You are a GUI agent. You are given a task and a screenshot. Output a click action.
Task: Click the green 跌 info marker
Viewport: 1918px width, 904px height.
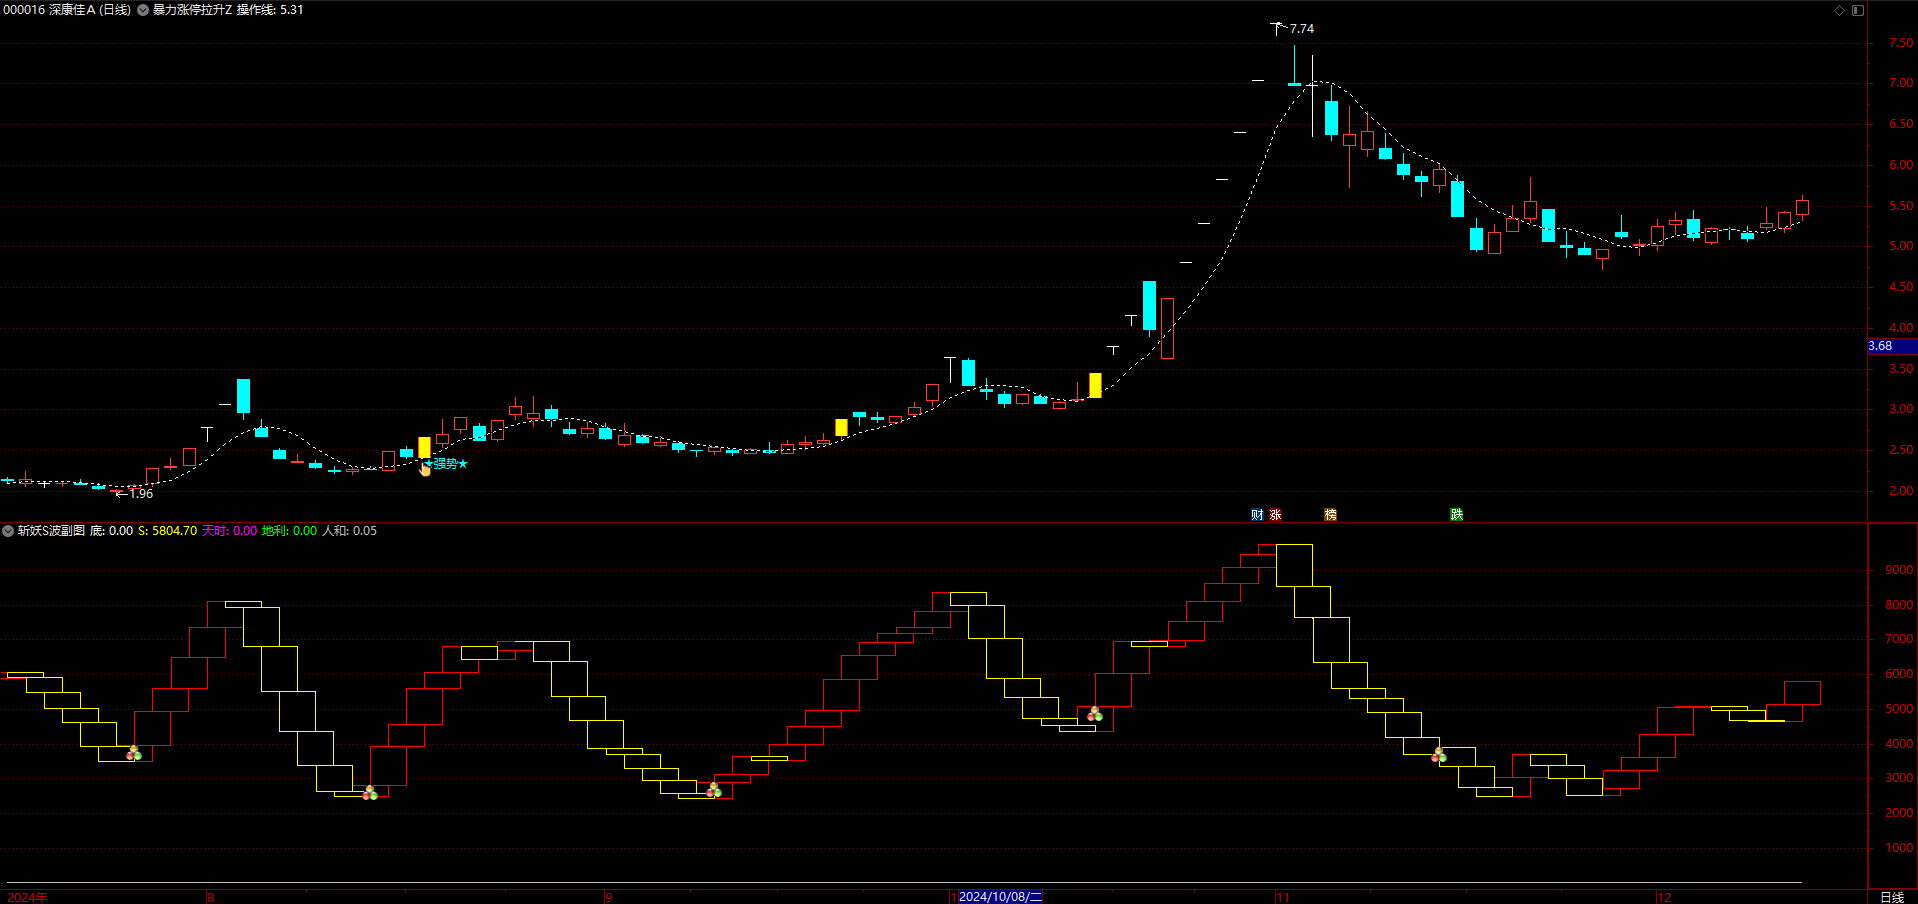coord(1457,514)
